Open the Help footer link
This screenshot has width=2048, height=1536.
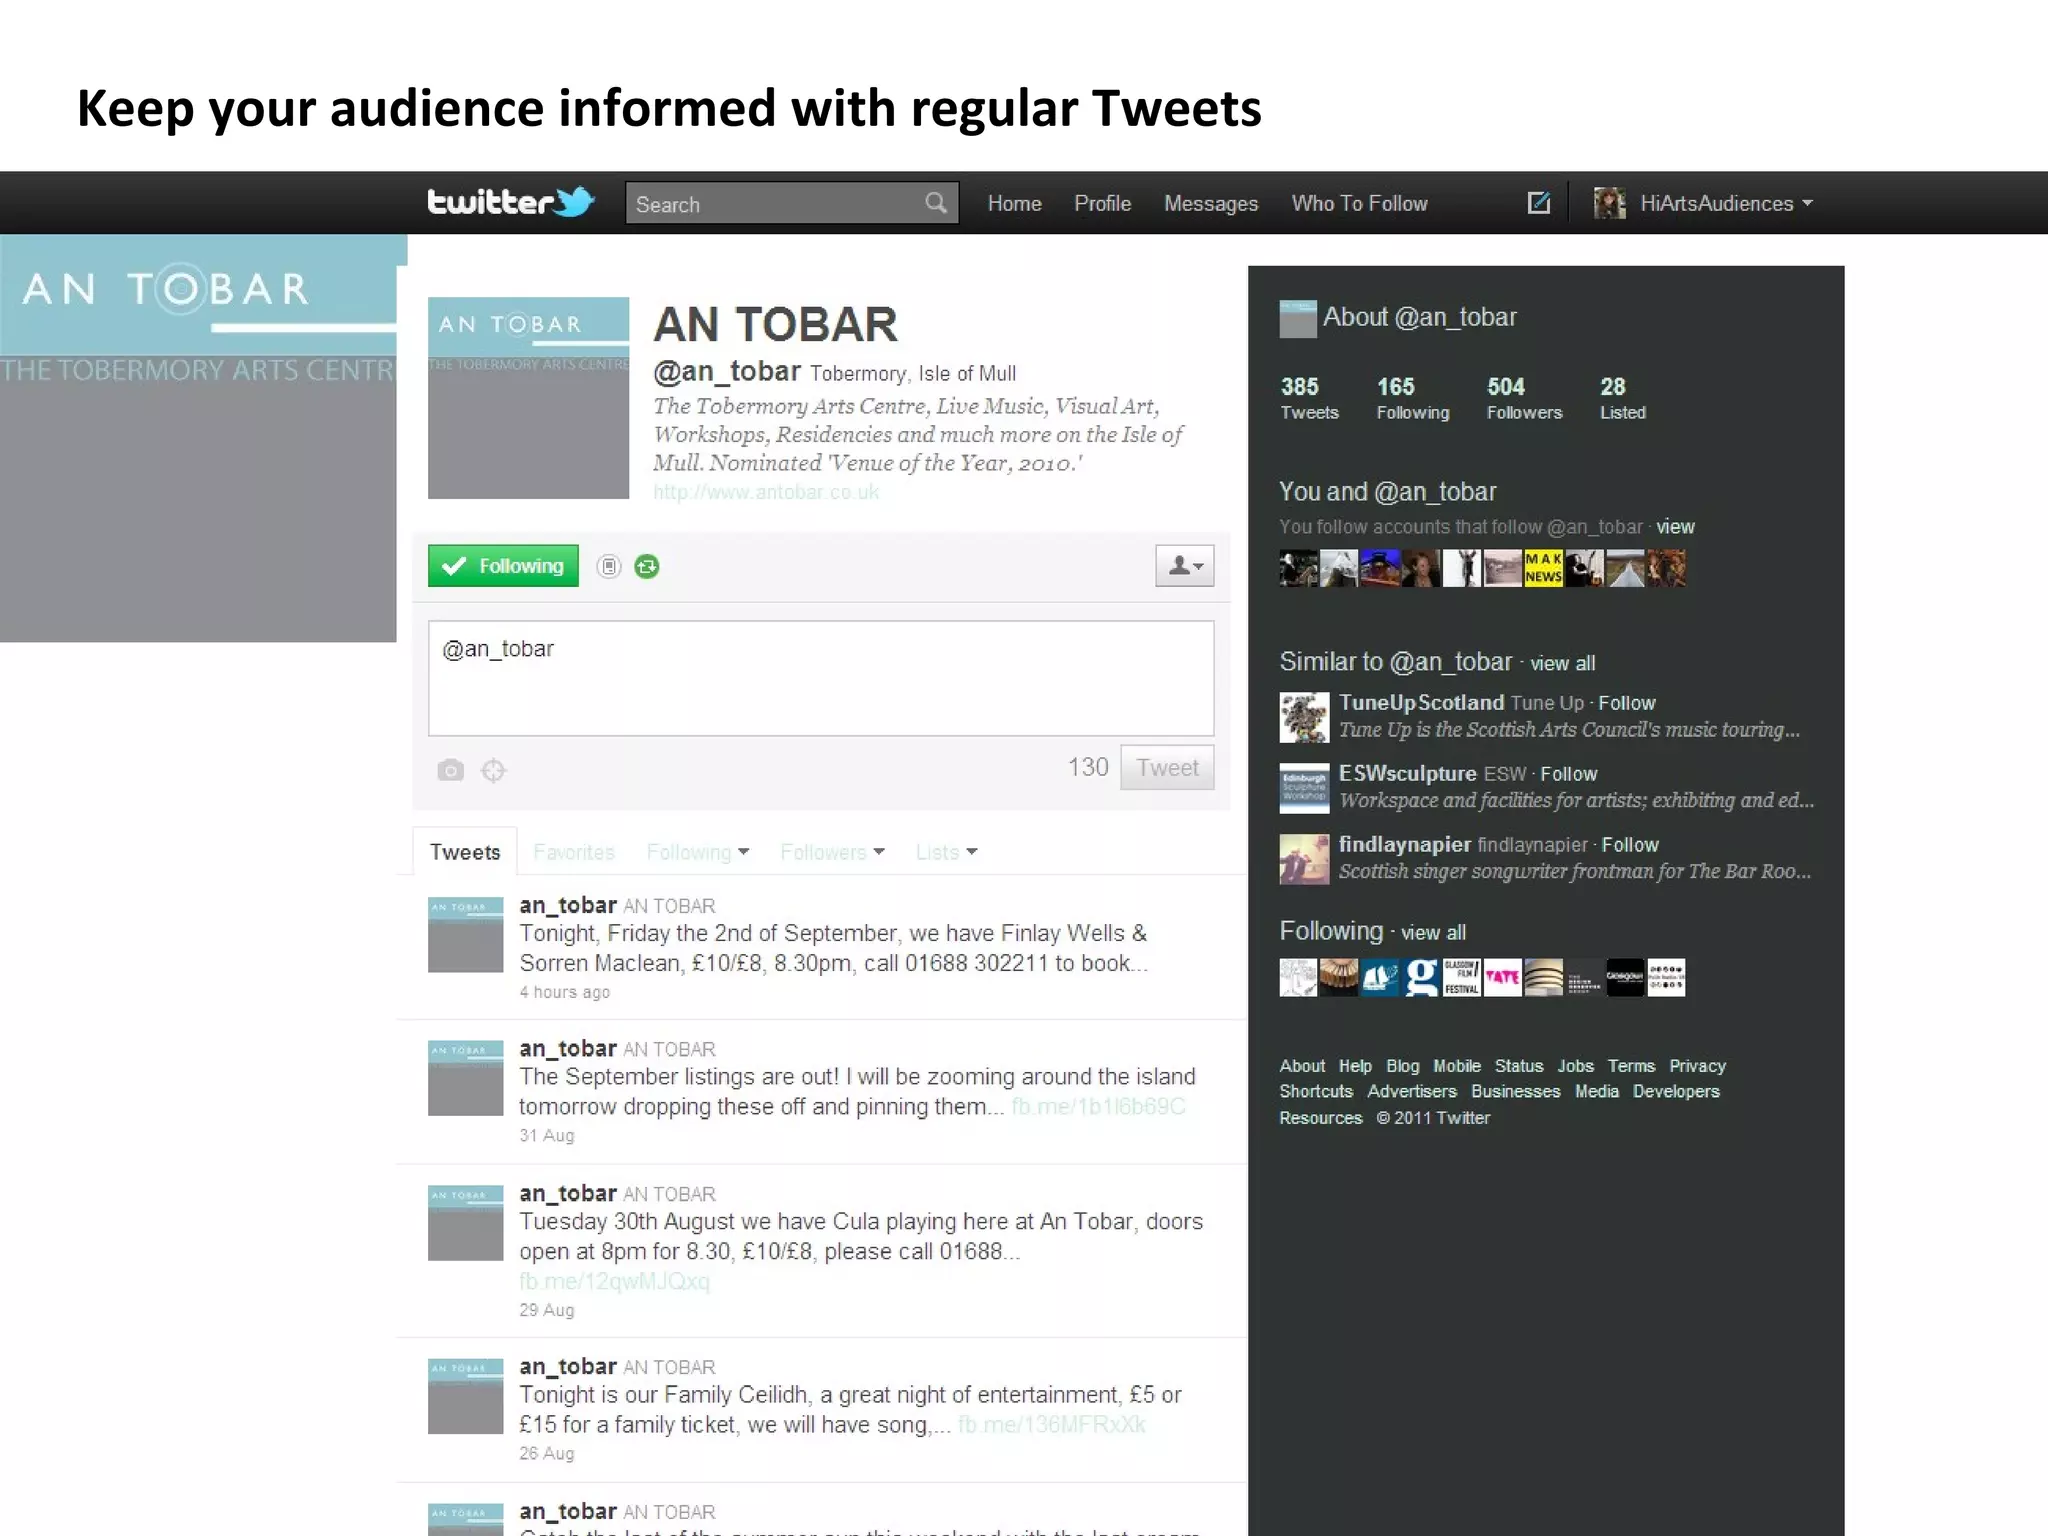click(x=1355, y=1066)
